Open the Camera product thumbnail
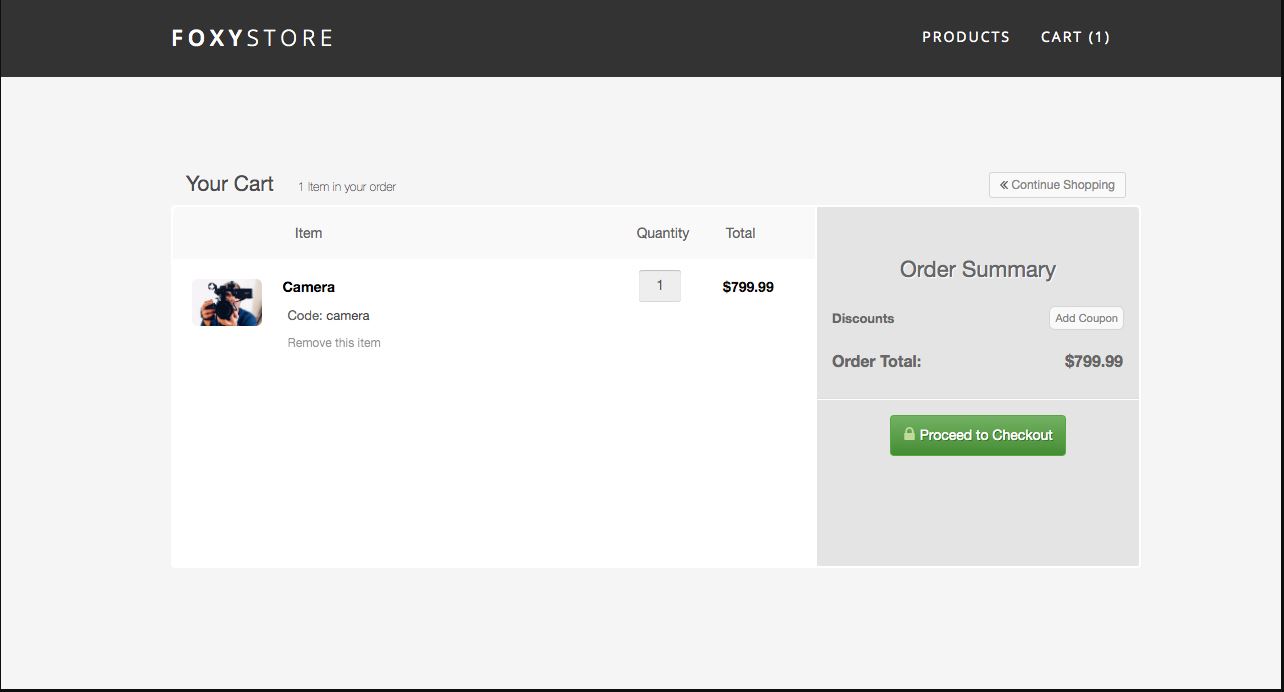Image resolution: width=1284 pixels, height=692 pixels. [227, 302]
